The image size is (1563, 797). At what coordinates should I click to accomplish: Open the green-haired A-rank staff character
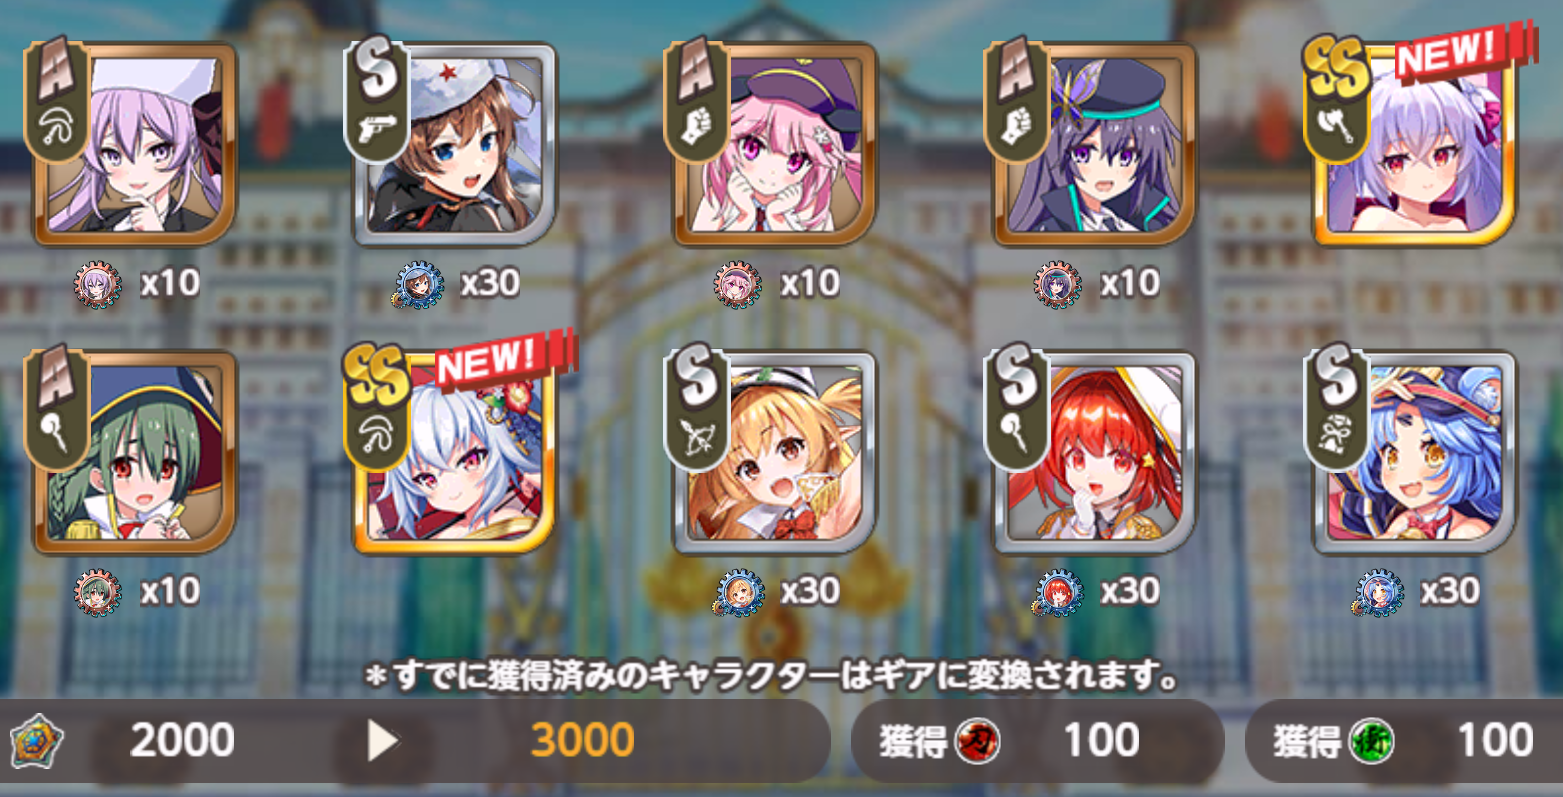(x=135, y=451)
